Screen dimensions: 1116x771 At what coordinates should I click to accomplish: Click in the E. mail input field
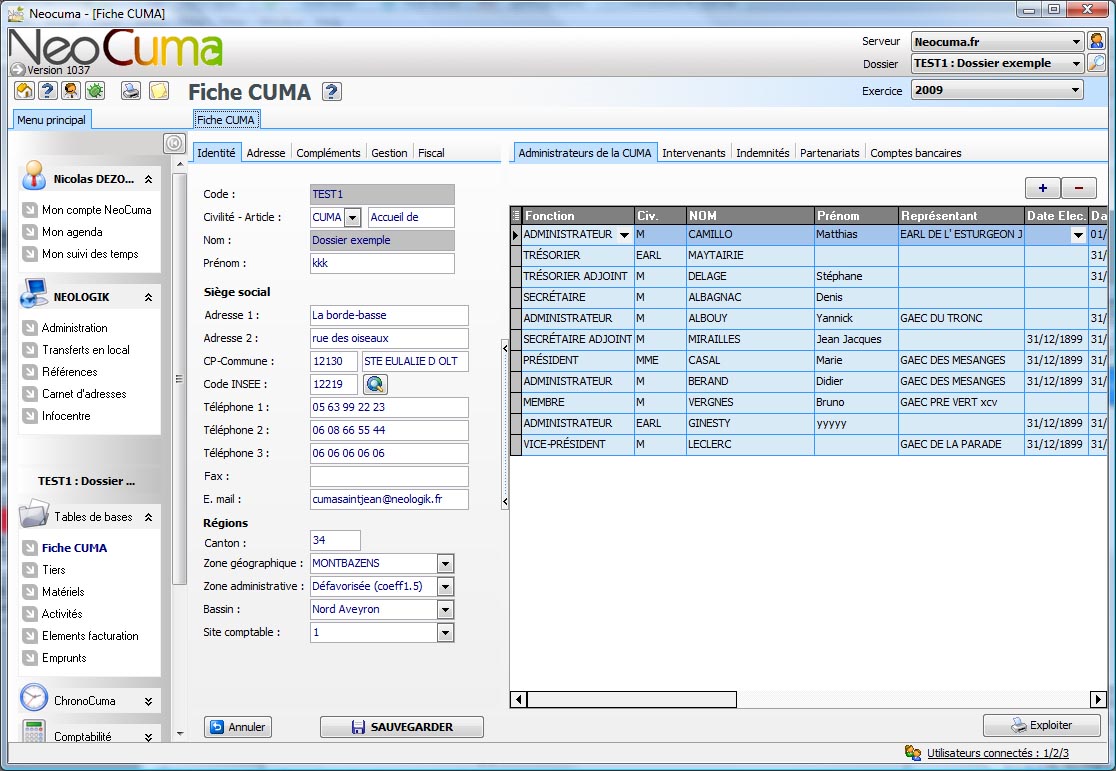tap(389, 500)
